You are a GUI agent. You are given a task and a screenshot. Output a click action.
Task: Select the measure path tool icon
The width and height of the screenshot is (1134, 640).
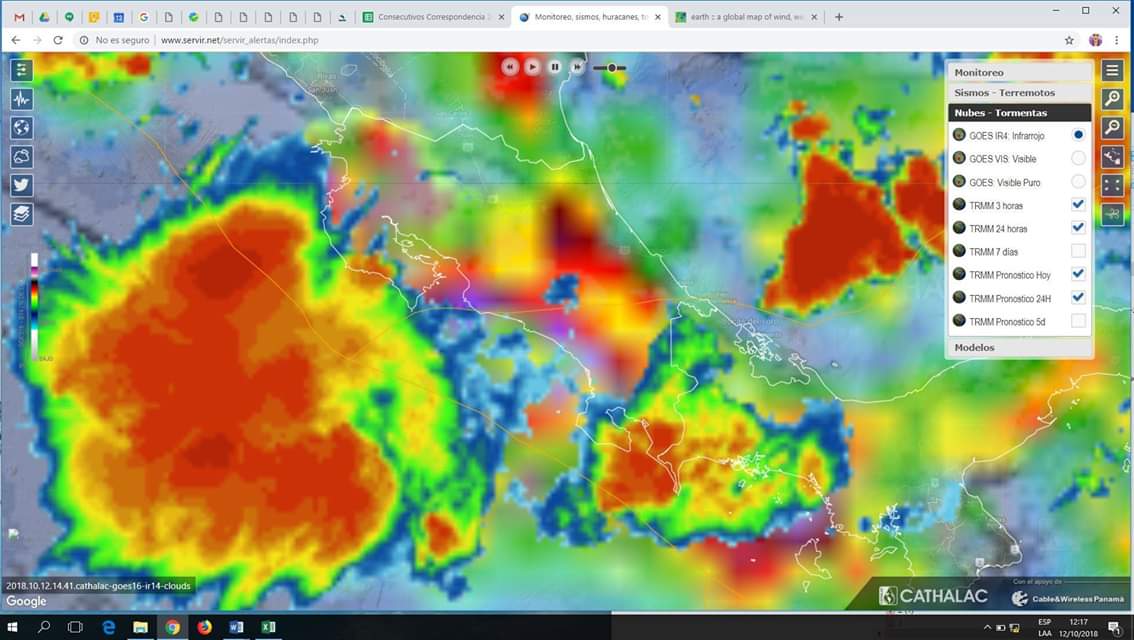(x=1112, y=156)
